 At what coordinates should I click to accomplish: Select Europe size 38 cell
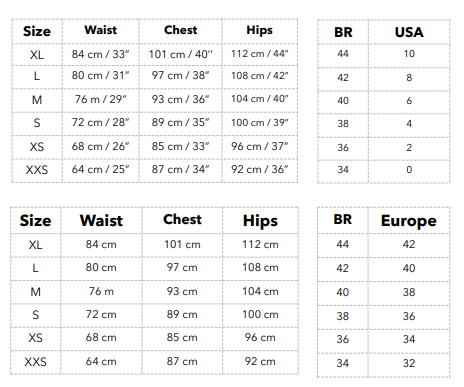[x=409, y=292]
